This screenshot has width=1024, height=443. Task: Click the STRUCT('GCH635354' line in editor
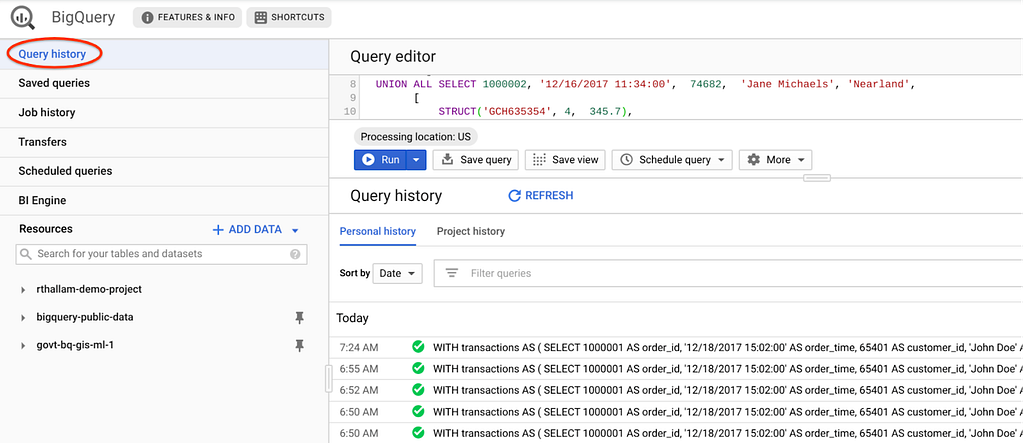534,112
